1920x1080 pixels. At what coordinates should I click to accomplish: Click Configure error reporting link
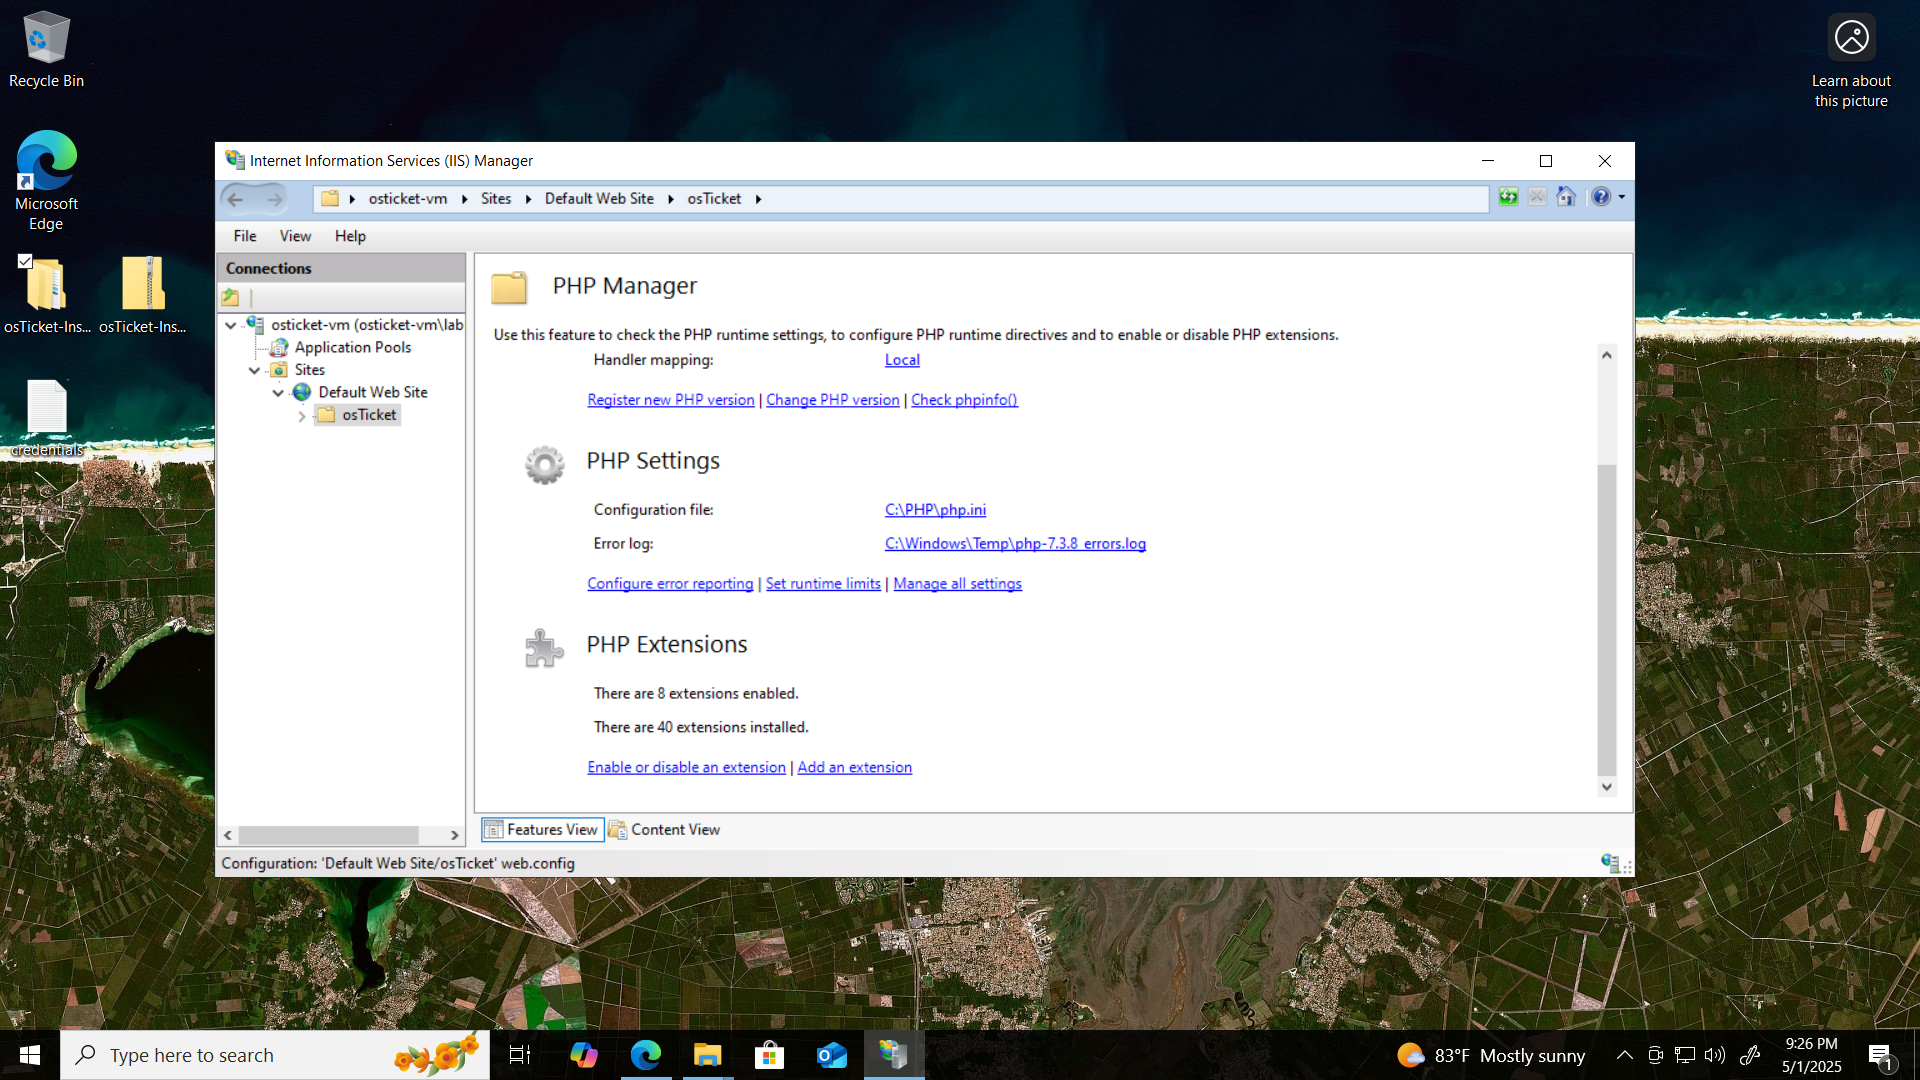point(670,584)
